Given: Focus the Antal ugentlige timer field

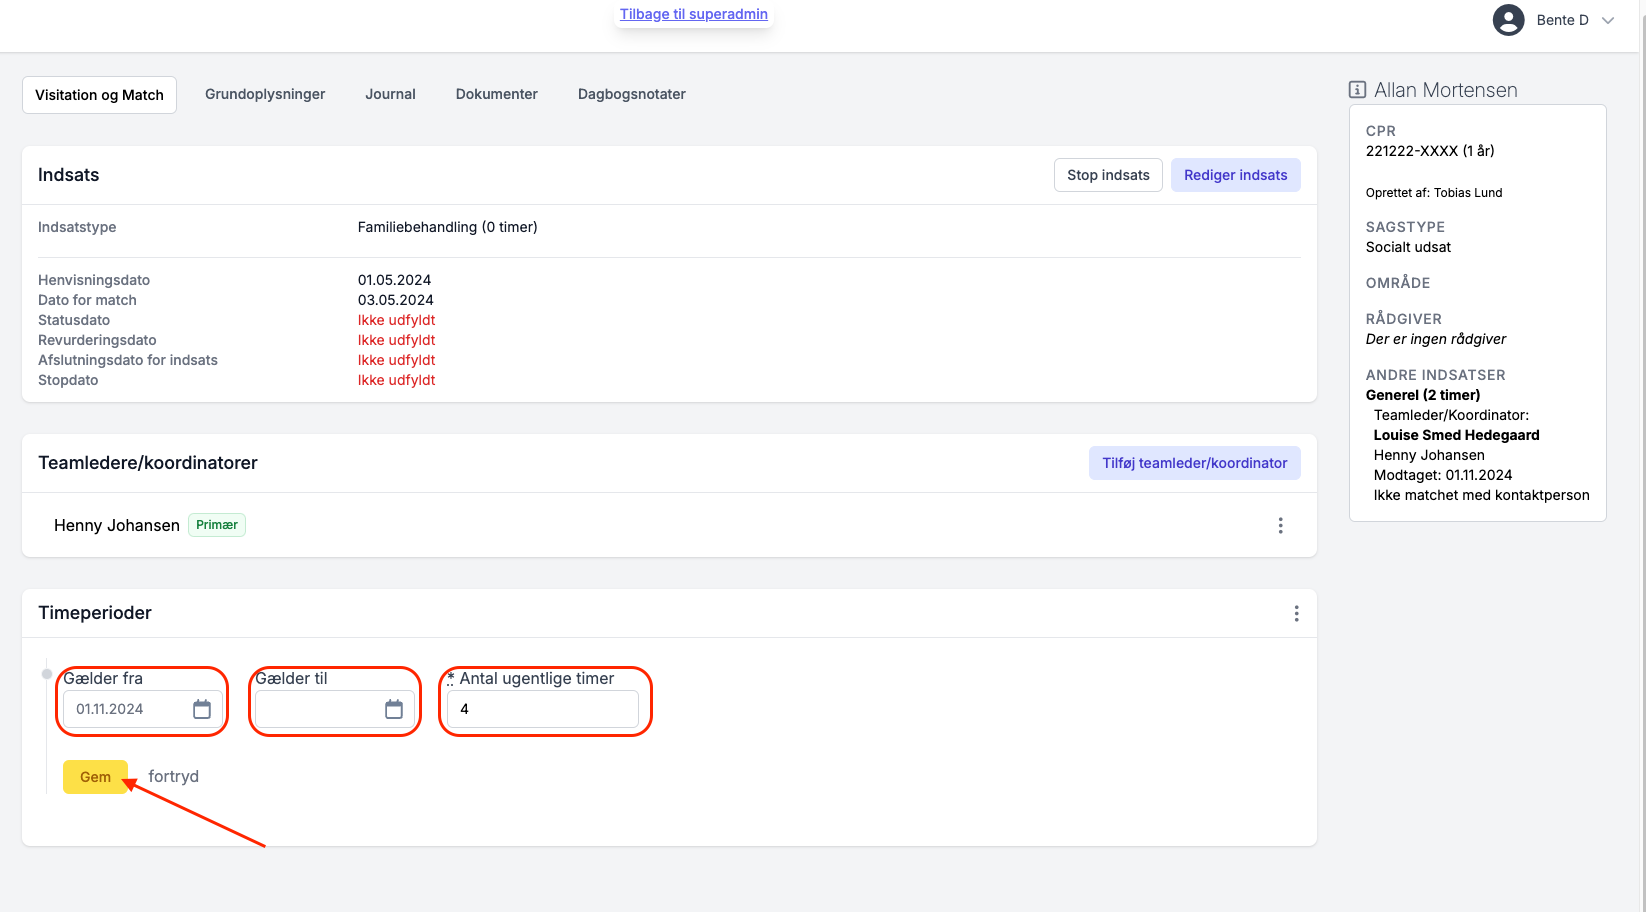Looking at the screenshot, I should tap(543, 709).
